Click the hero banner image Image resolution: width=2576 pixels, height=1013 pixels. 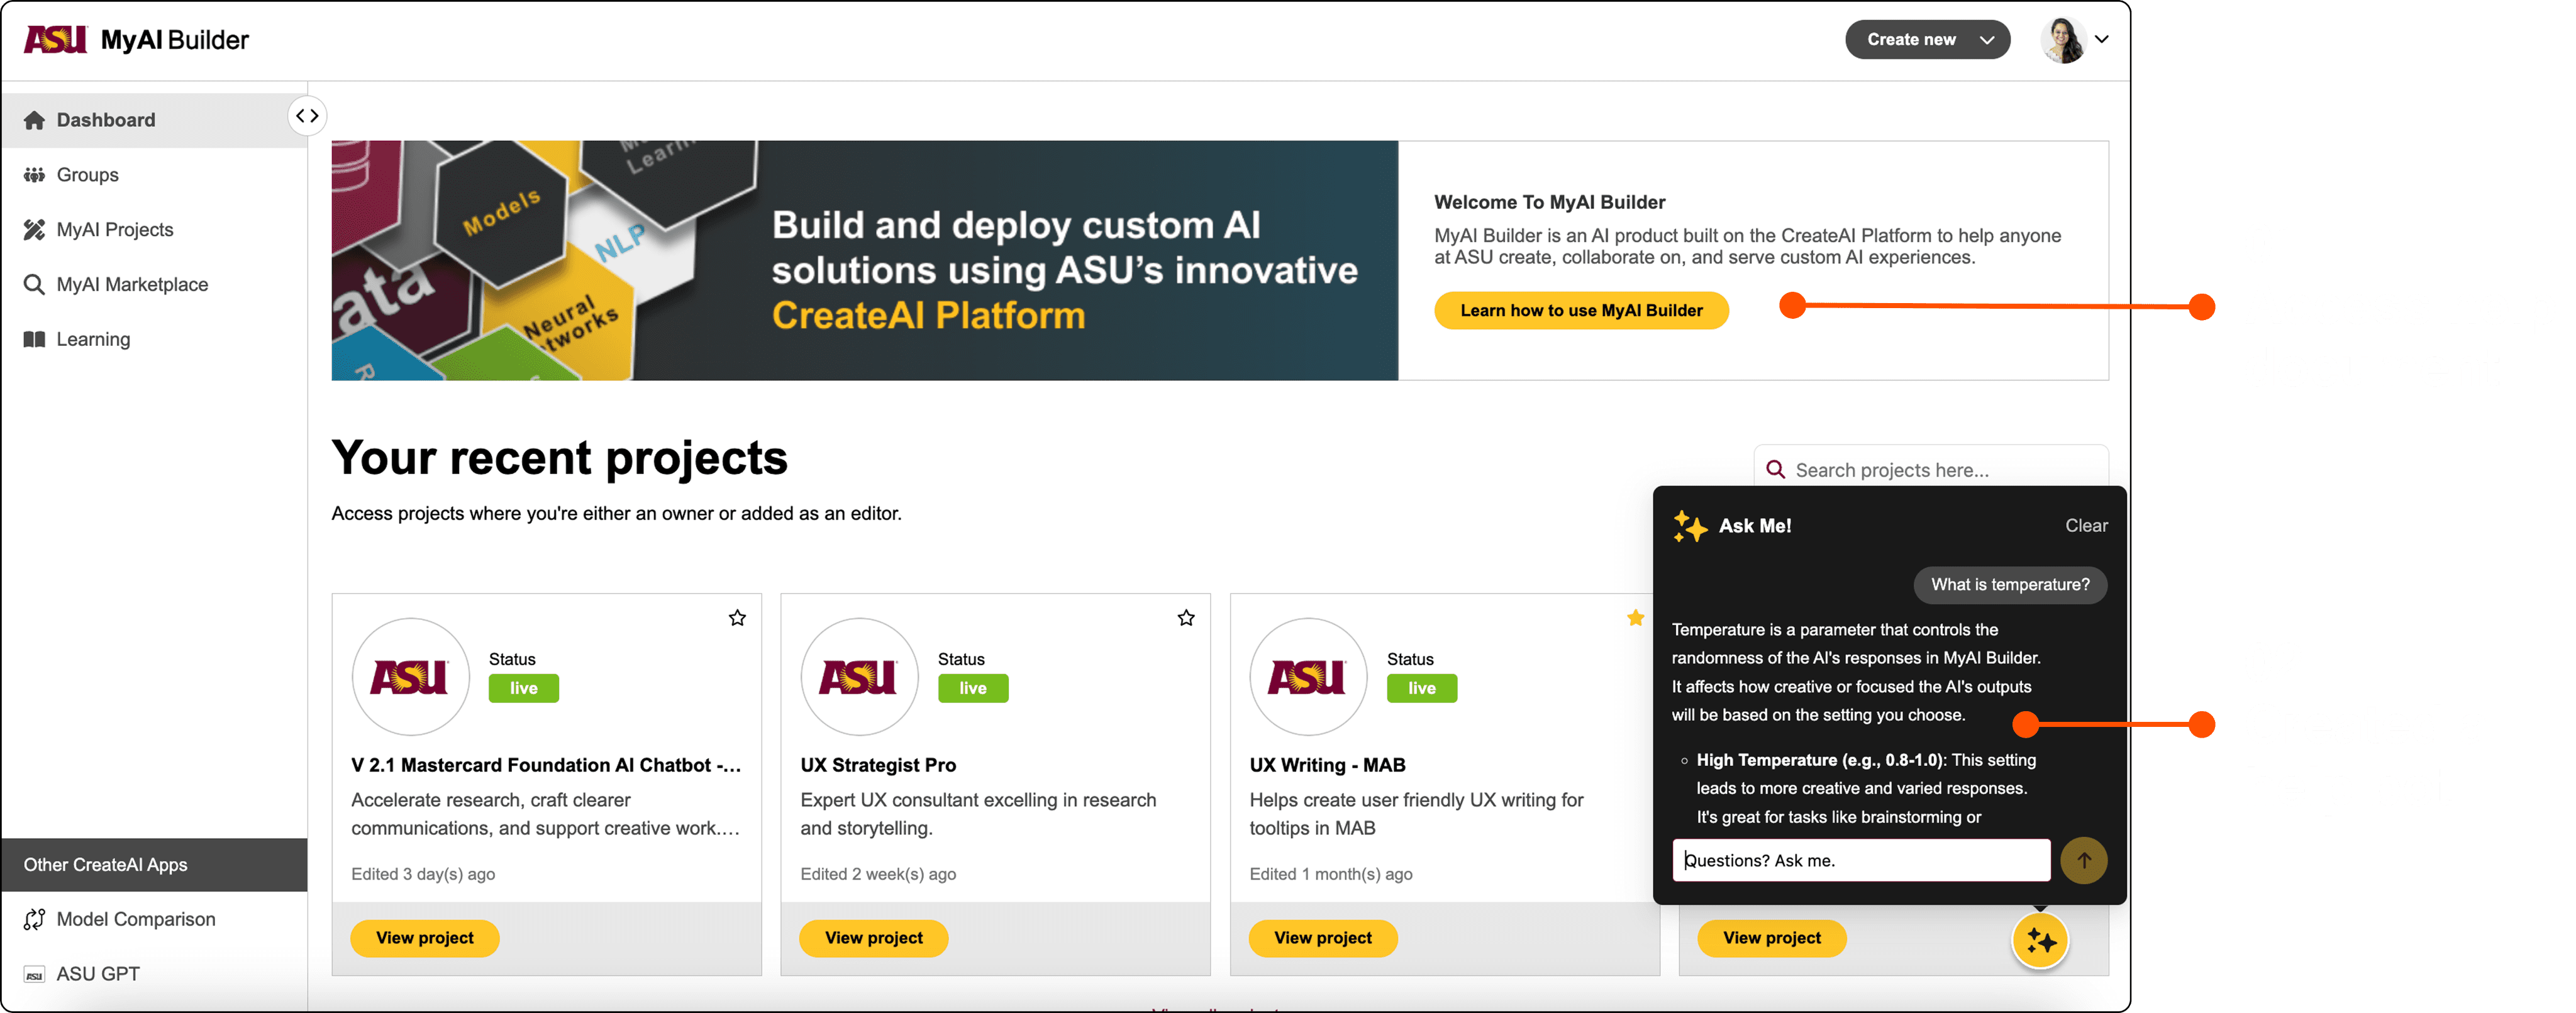(x=865, y=260)
